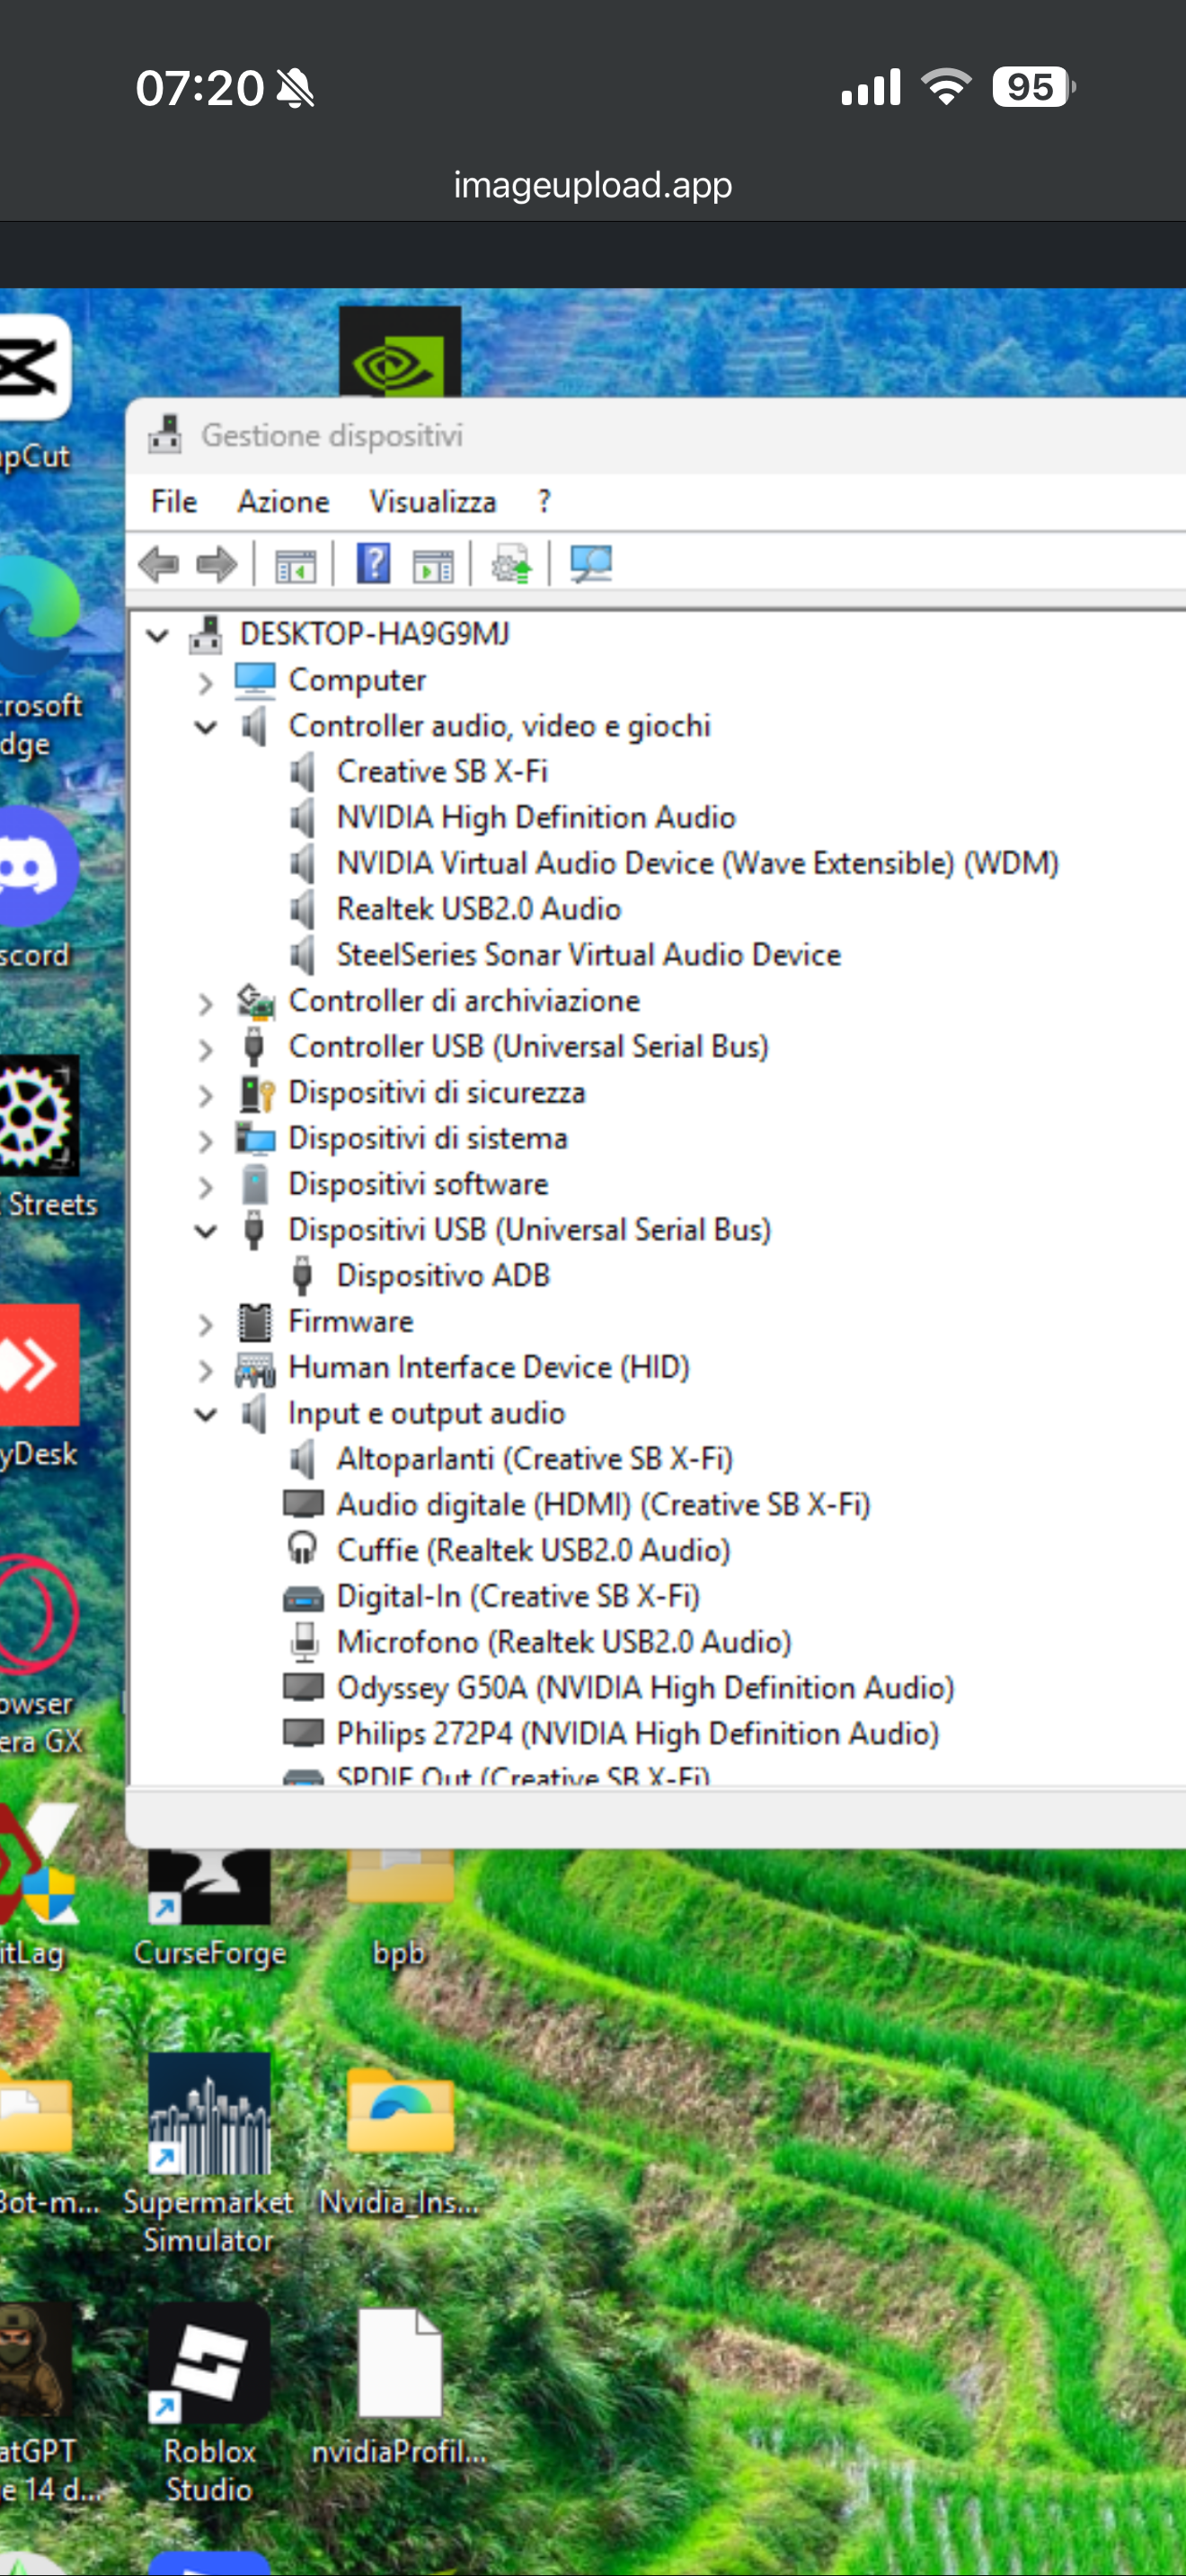Select Philips 272P4 (NVIDIA High Definition Audio)
Image resolution: width=1186 pixels, height=2576 pixels.
tap(638, 1734)
